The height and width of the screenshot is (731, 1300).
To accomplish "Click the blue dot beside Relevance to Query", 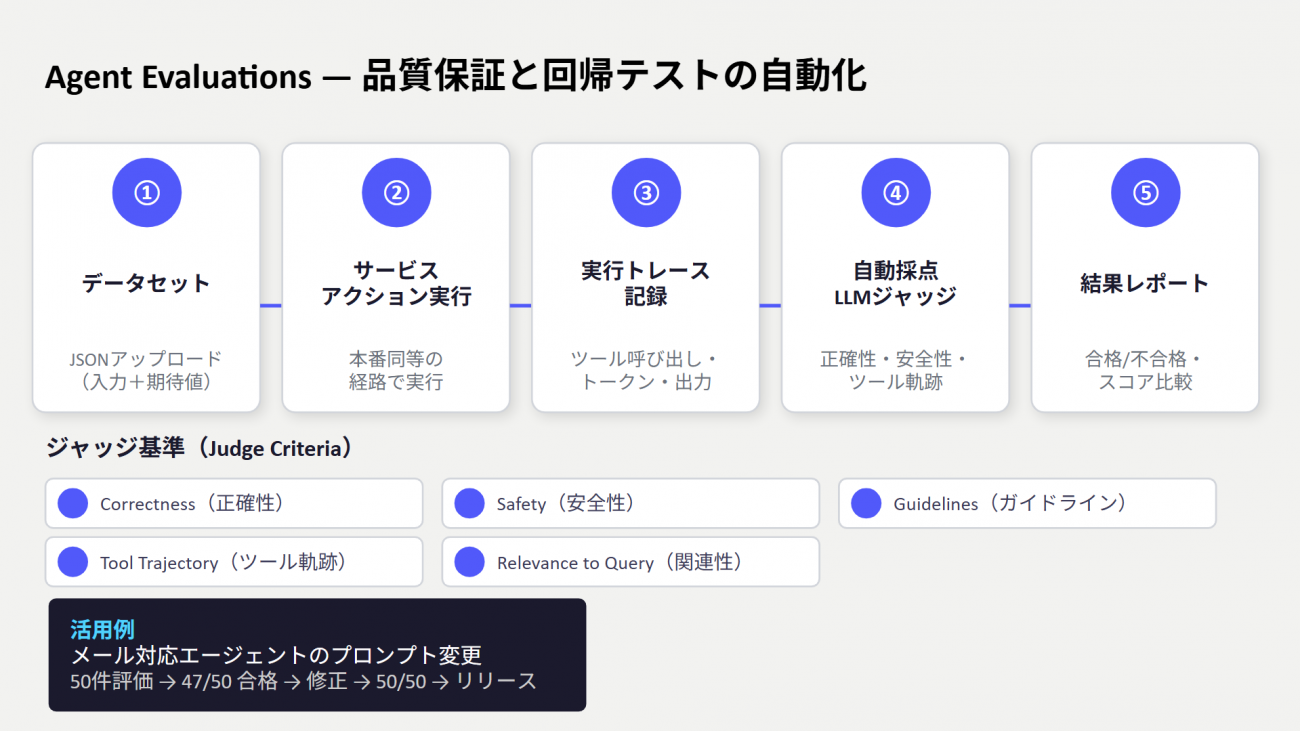I will coord(469,562).
